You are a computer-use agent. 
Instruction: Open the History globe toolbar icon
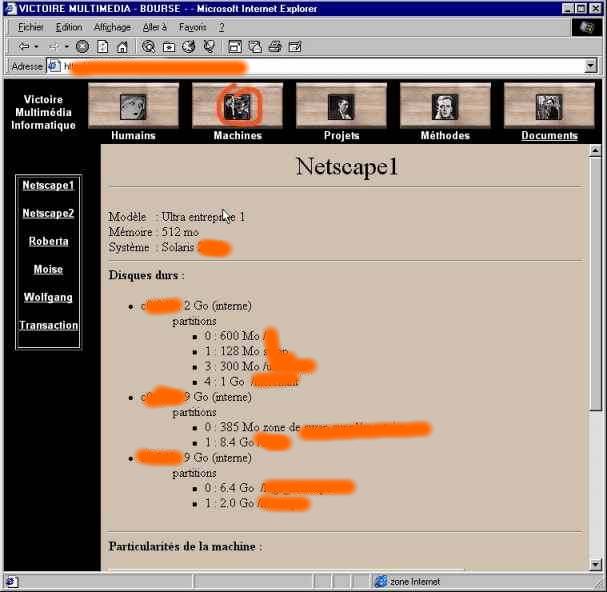(189, 47)
